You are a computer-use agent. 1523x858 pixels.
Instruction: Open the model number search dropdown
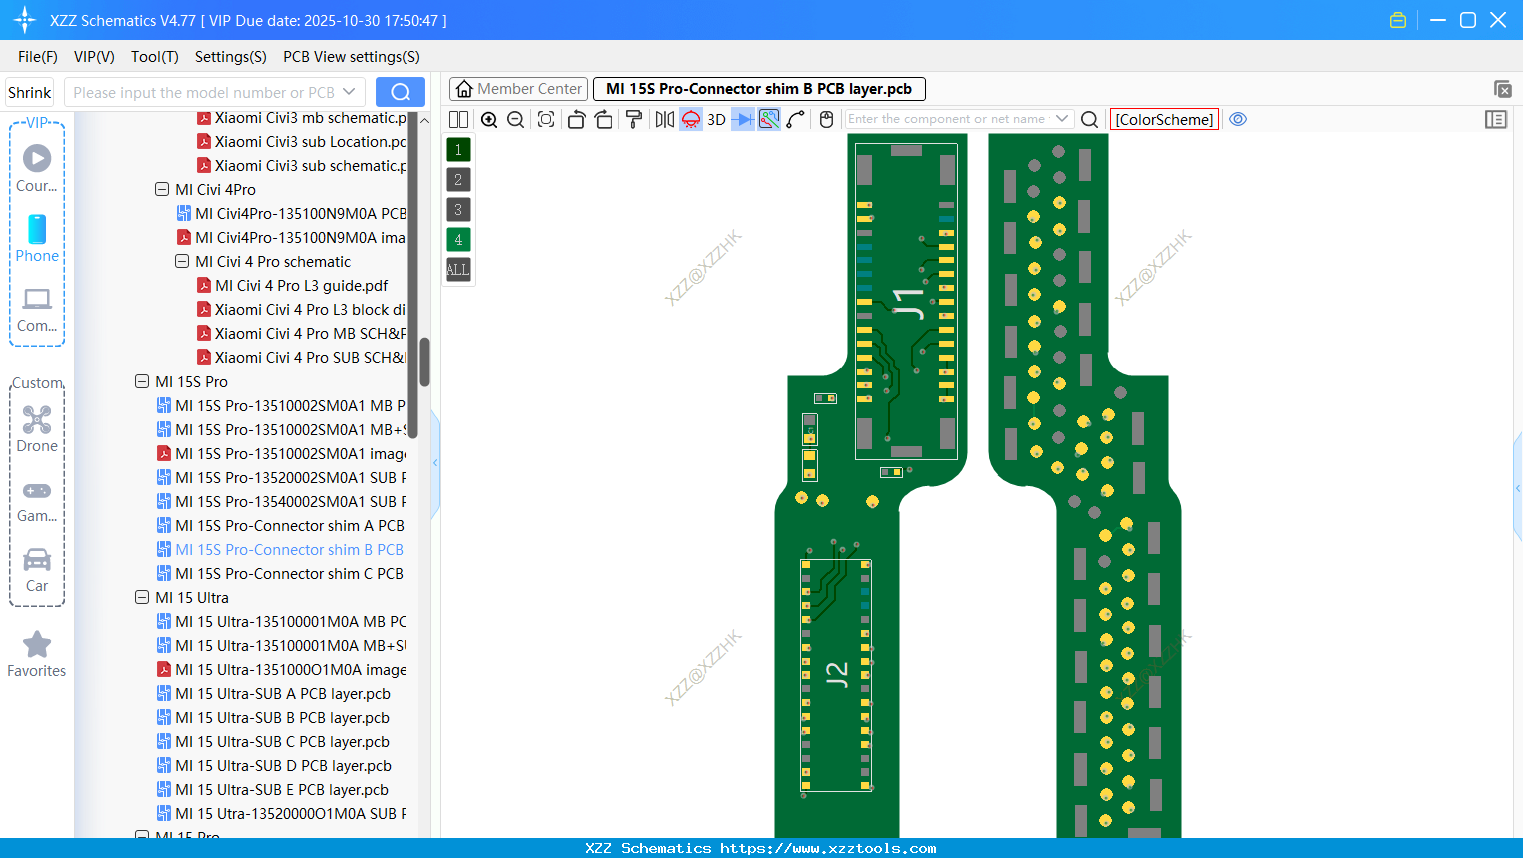(349, 92)
